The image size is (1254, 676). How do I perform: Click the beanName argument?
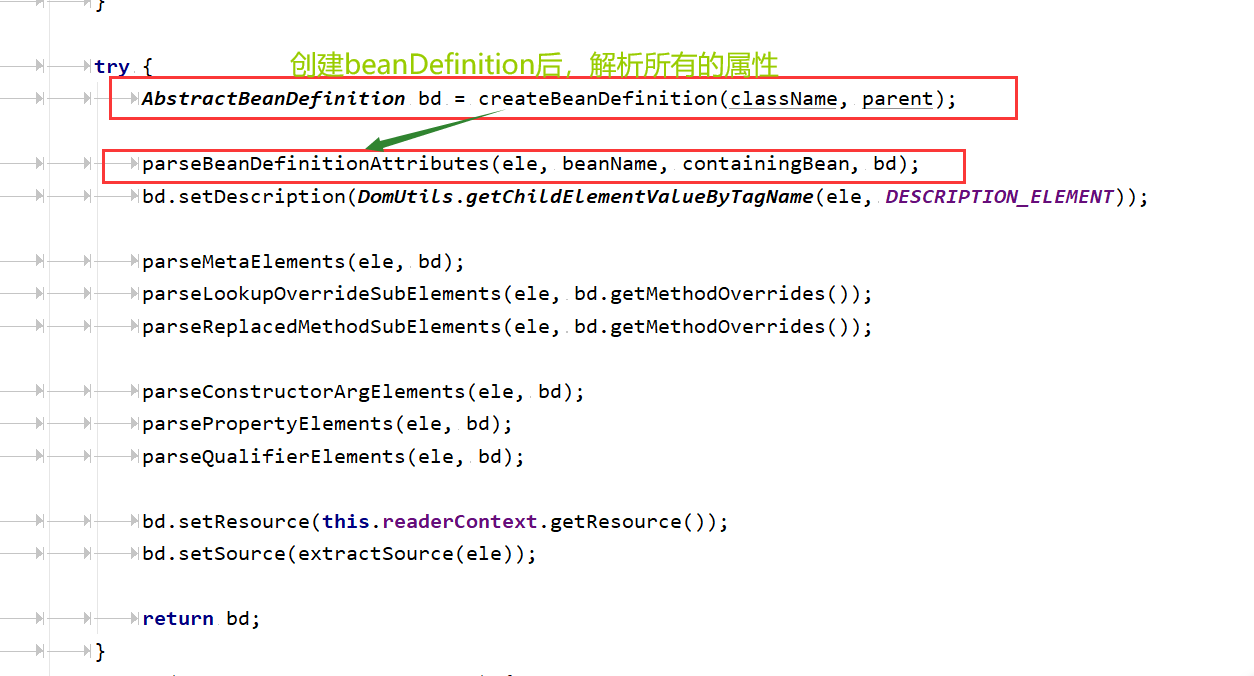point(609,164)
